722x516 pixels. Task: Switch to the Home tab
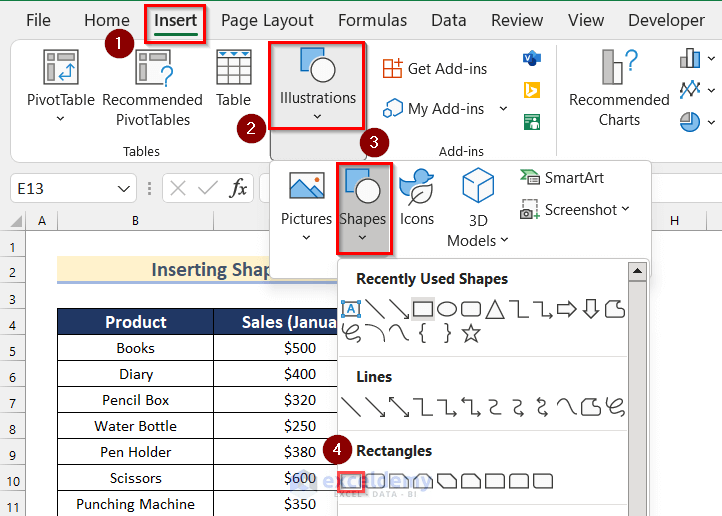click(107, 20)
